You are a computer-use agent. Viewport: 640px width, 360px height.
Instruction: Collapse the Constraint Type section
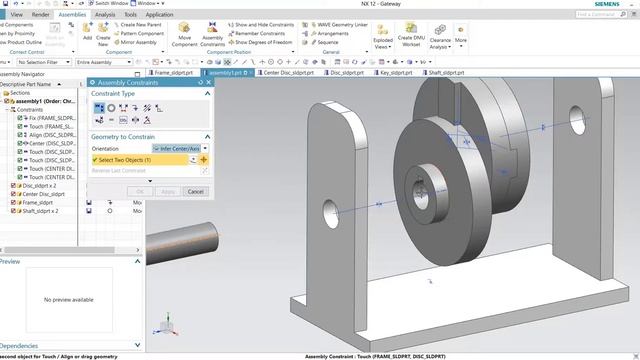pyautogui.click(x=207, y=93)
